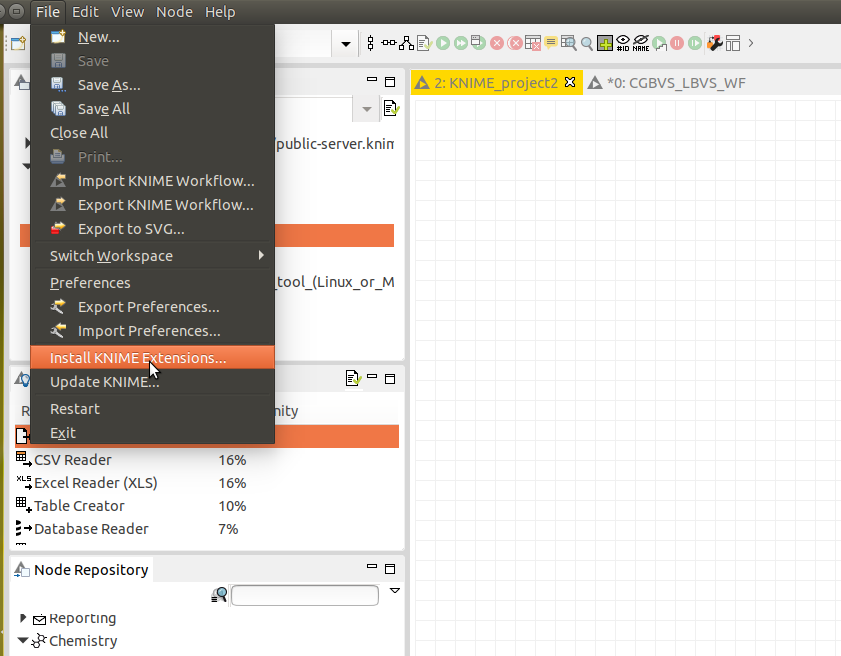Screen dimensions: 841x656
Task: Click the cancel selected node icon
Action: (x=497, y=43)
